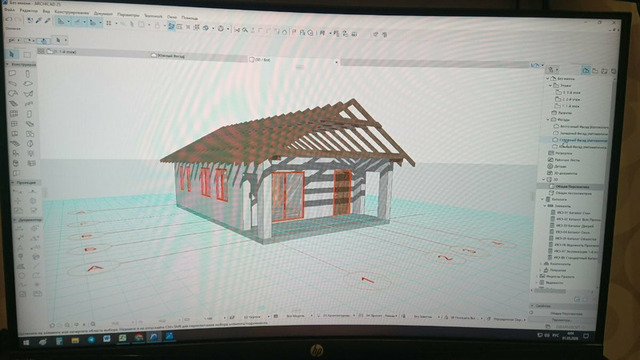Collapse the Этажи folder in Navigator
The height and width of the screenshot is (360, 640).
pos(550,86)
